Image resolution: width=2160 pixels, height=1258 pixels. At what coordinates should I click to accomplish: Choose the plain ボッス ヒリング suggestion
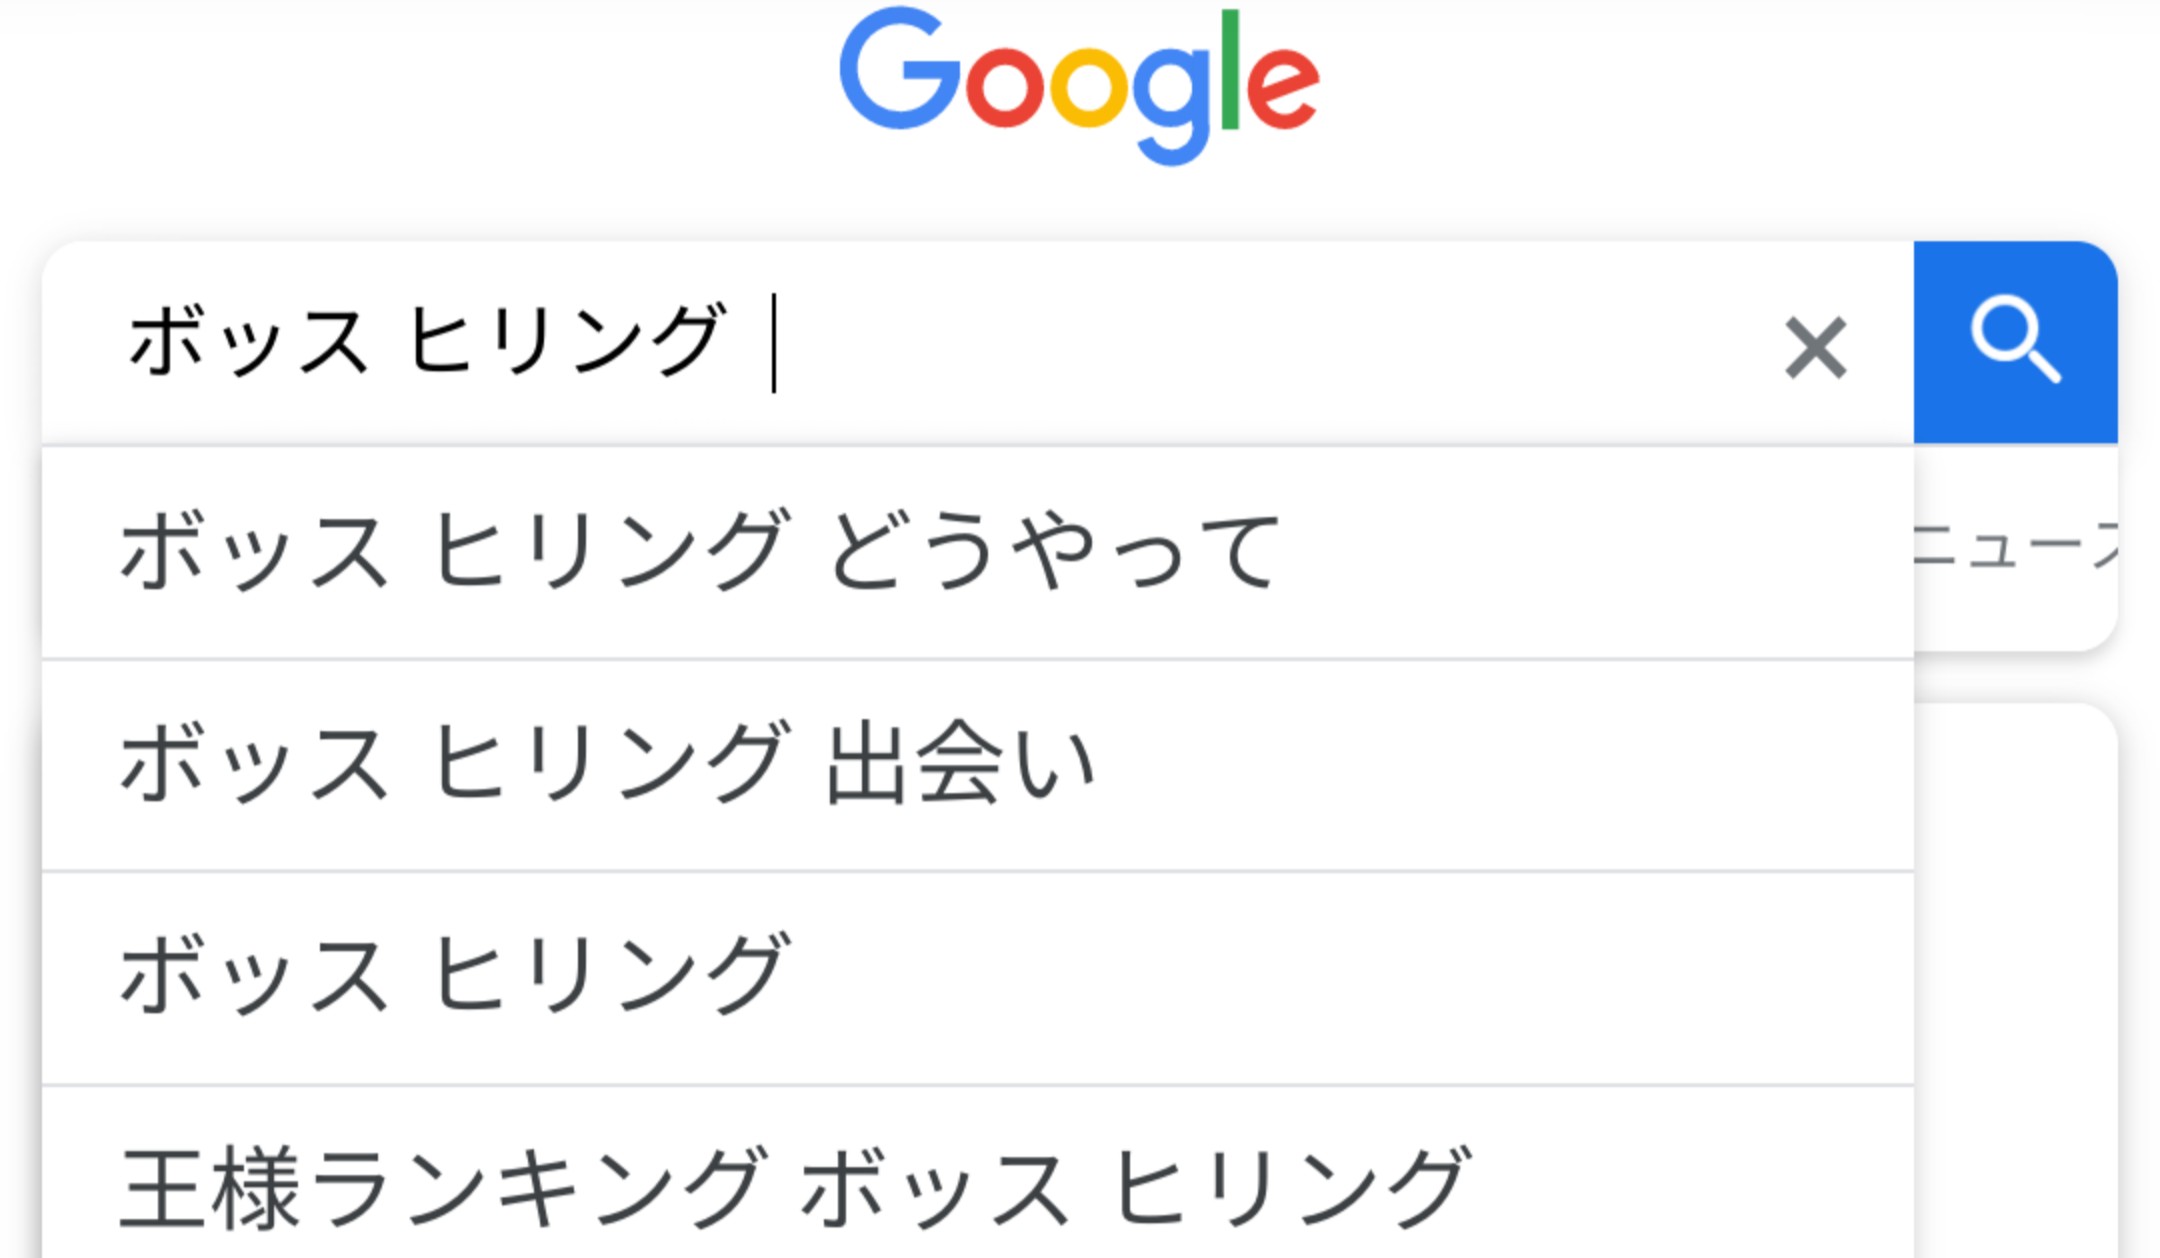pos(455,976)
